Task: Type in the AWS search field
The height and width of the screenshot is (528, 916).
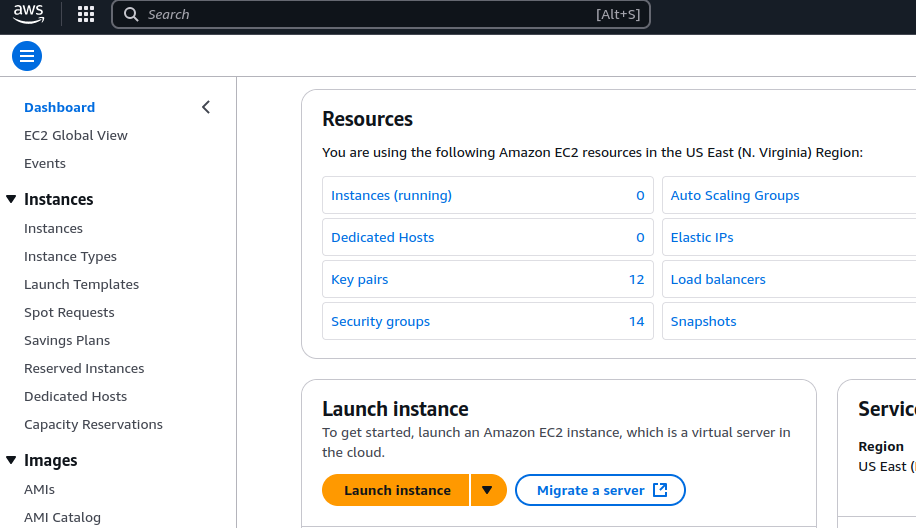Action: coord(380,14)
